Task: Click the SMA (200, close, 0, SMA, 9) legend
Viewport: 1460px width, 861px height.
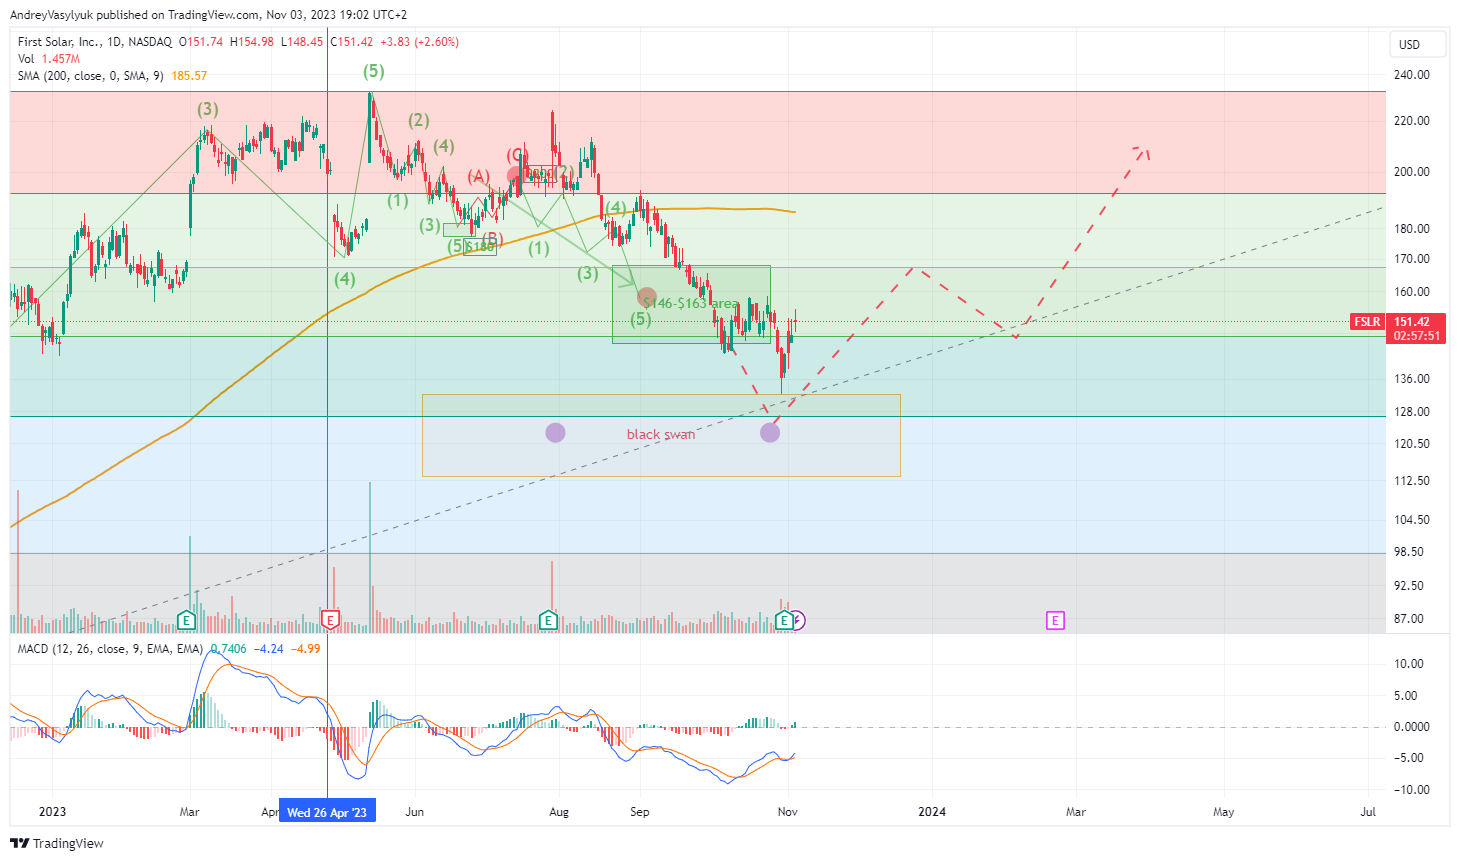Action: point(91,76)
